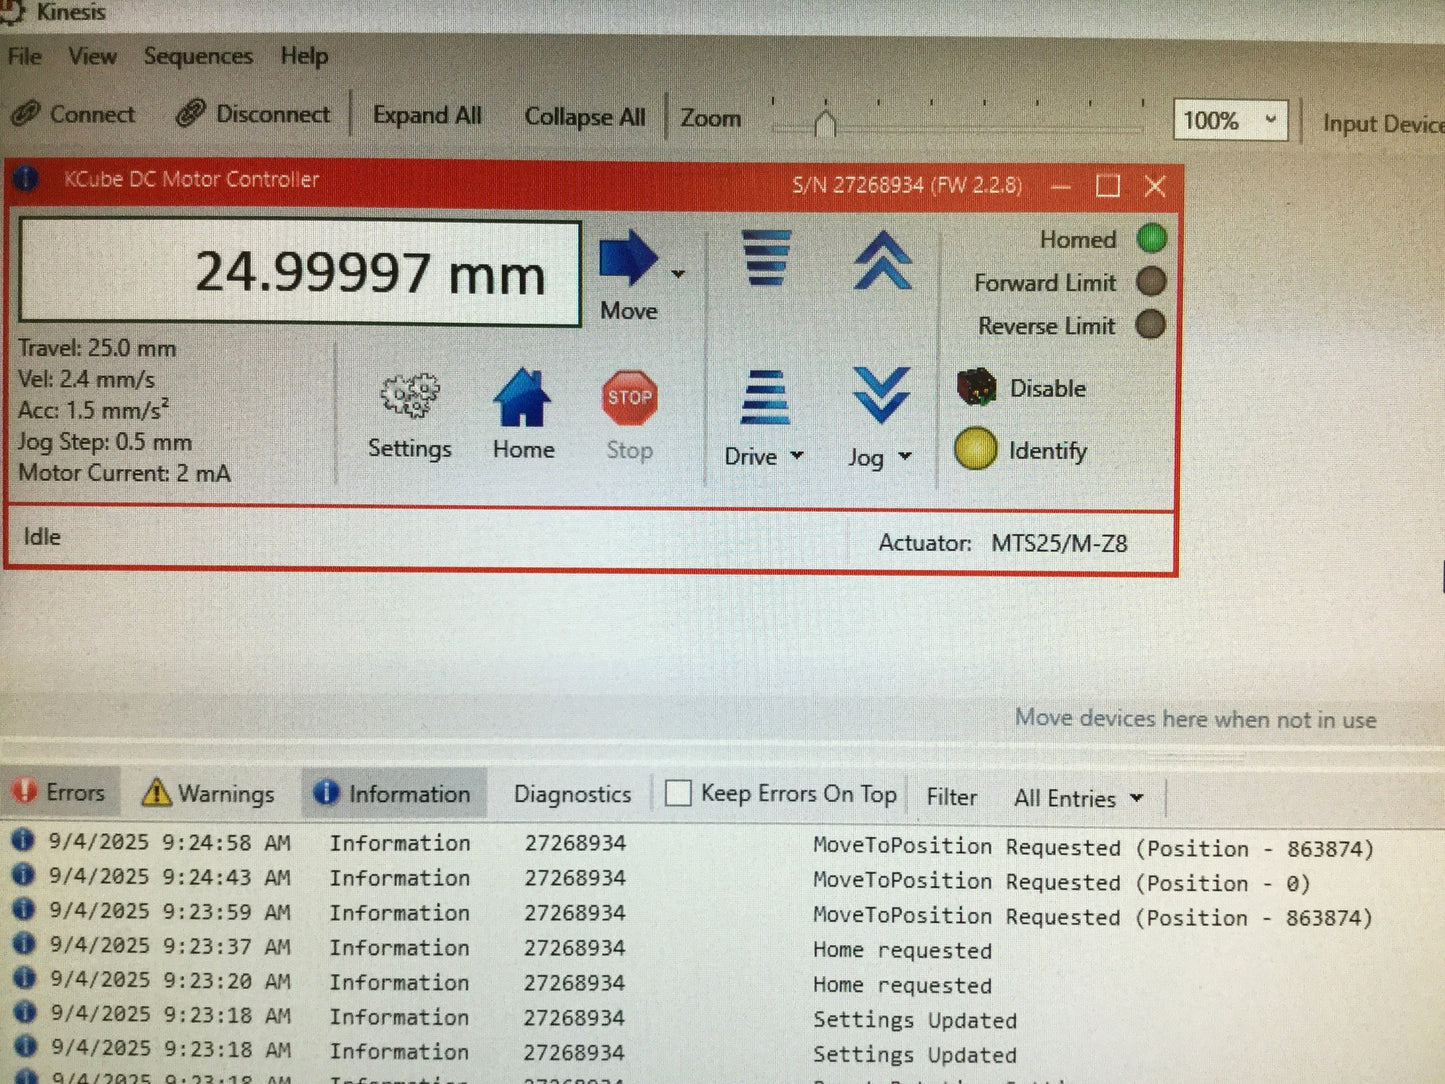Check the Keep Errors On Top box
Image resolution: width=1445 pixels, height=1084 pixels.
678,793
